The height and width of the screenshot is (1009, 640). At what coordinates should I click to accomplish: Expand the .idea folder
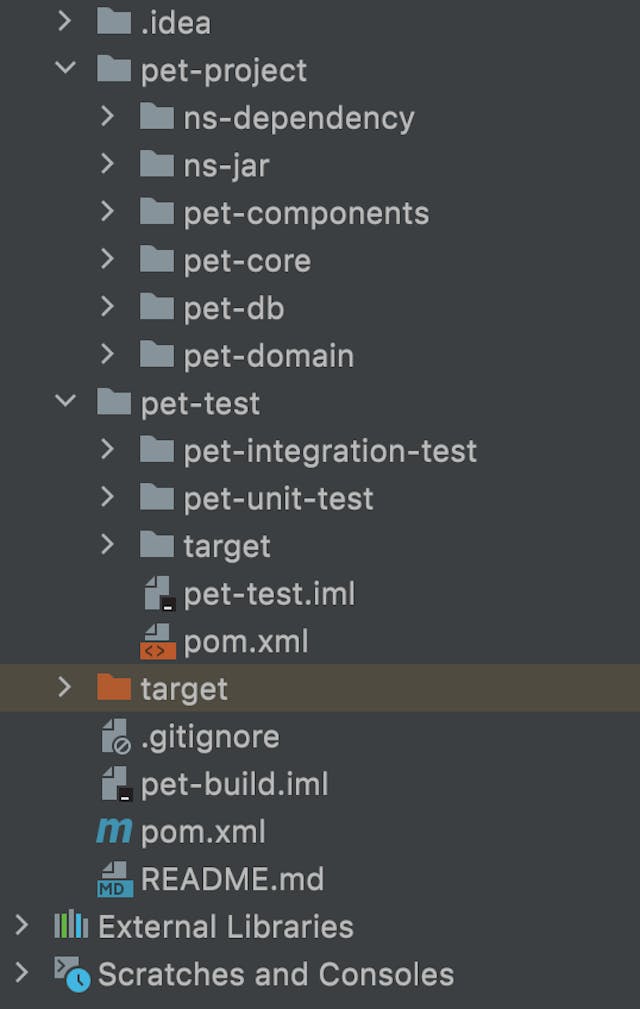coord(65,22)
